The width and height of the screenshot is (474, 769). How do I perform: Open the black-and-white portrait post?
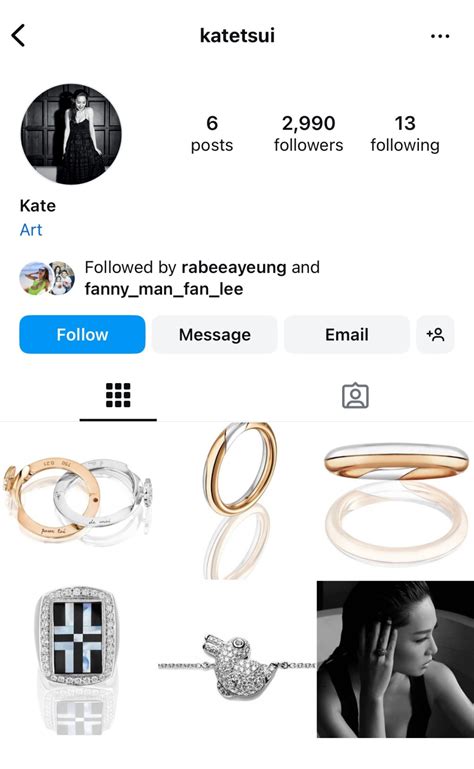click(x=395, y=660)
